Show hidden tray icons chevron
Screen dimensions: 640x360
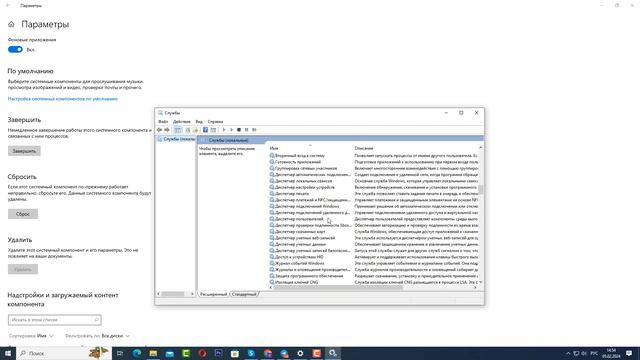pos(568,353)
